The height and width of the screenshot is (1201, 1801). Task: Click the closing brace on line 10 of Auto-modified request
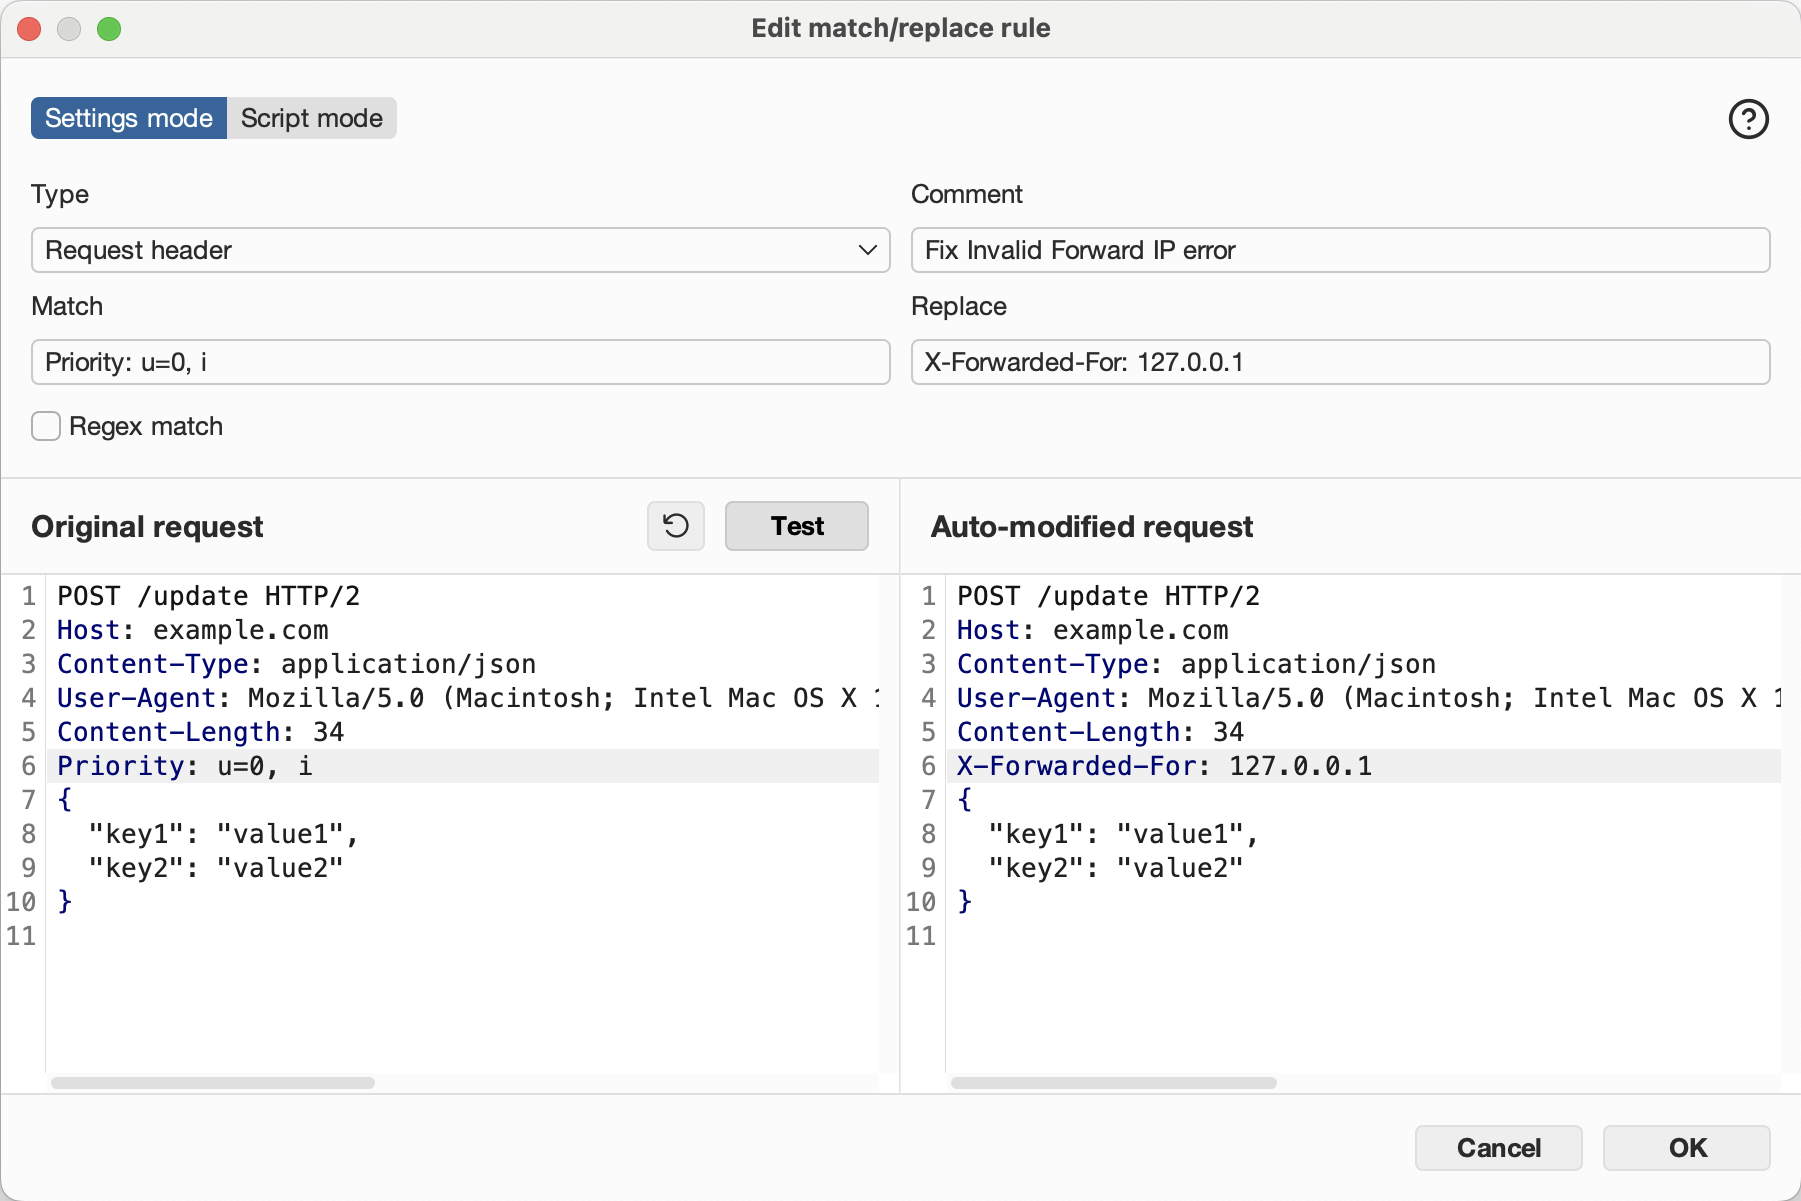(x=965, y=902)
